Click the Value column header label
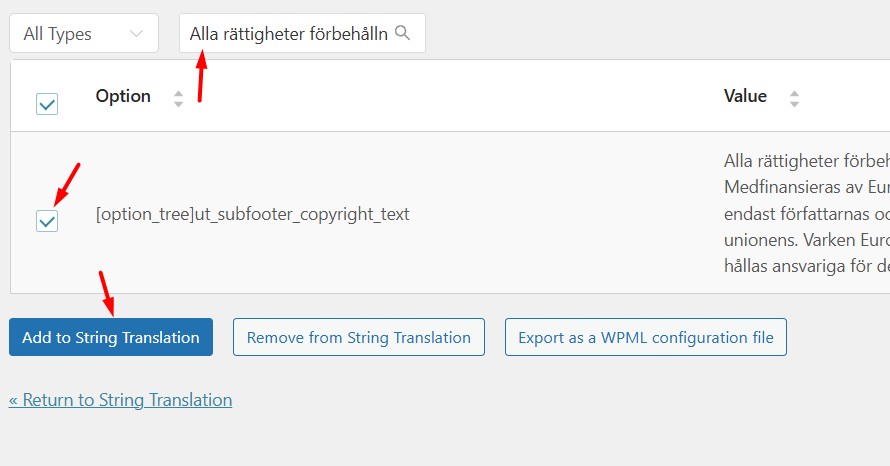The width and height of the screenshot is (890, 466). coord(745,96)
